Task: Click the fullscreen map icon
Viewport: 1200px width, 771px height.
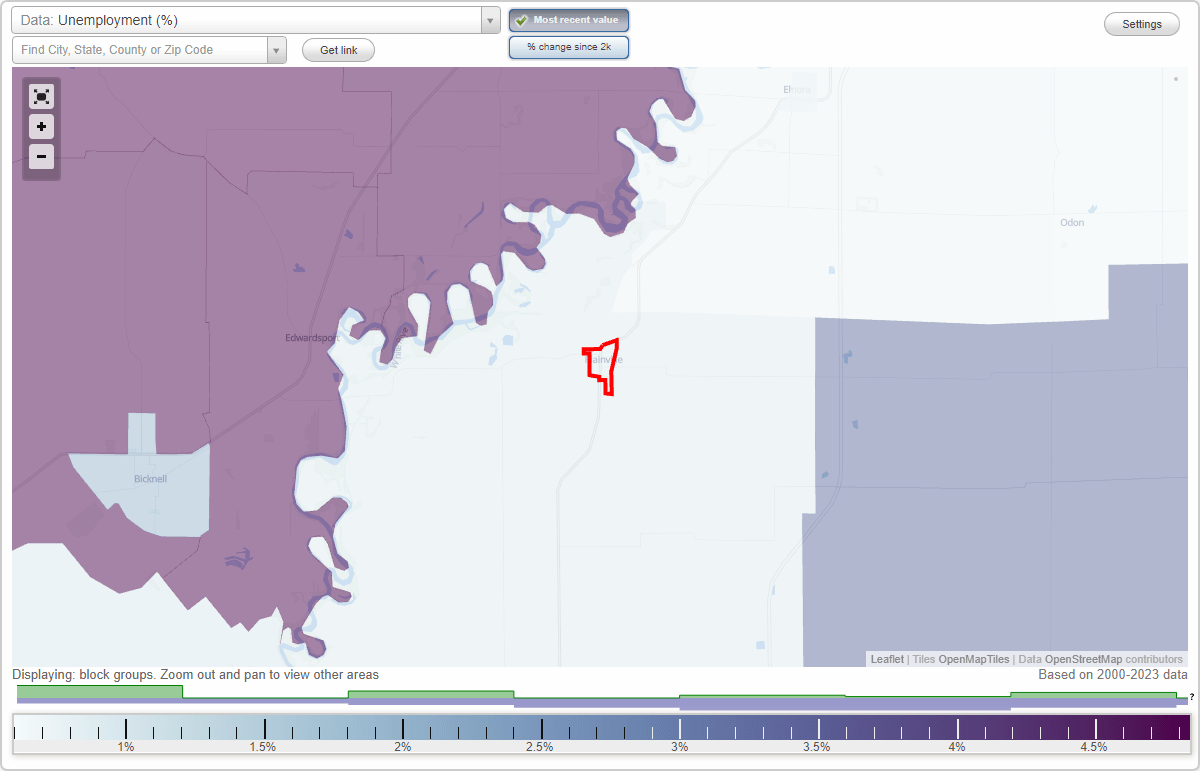Action: coord(41,97)
